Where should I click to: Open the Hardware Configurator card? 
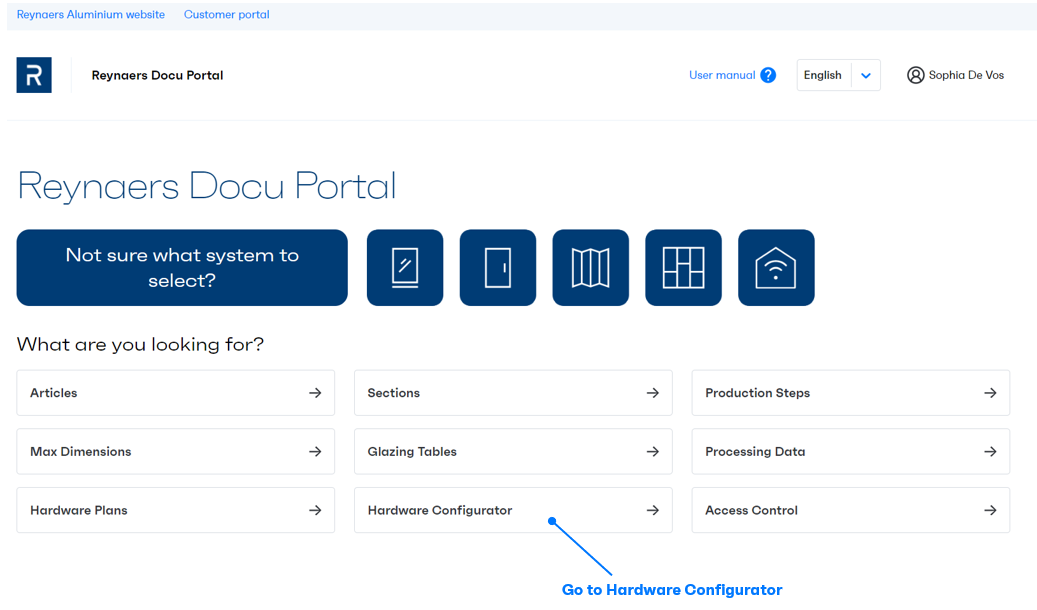(513, 510)
